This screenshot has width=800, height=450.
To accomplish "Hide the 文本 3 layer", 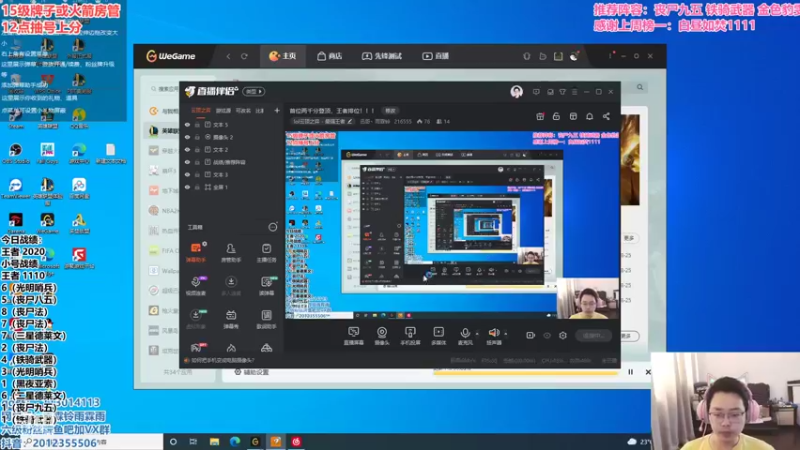I will click(x=187, y=174).
